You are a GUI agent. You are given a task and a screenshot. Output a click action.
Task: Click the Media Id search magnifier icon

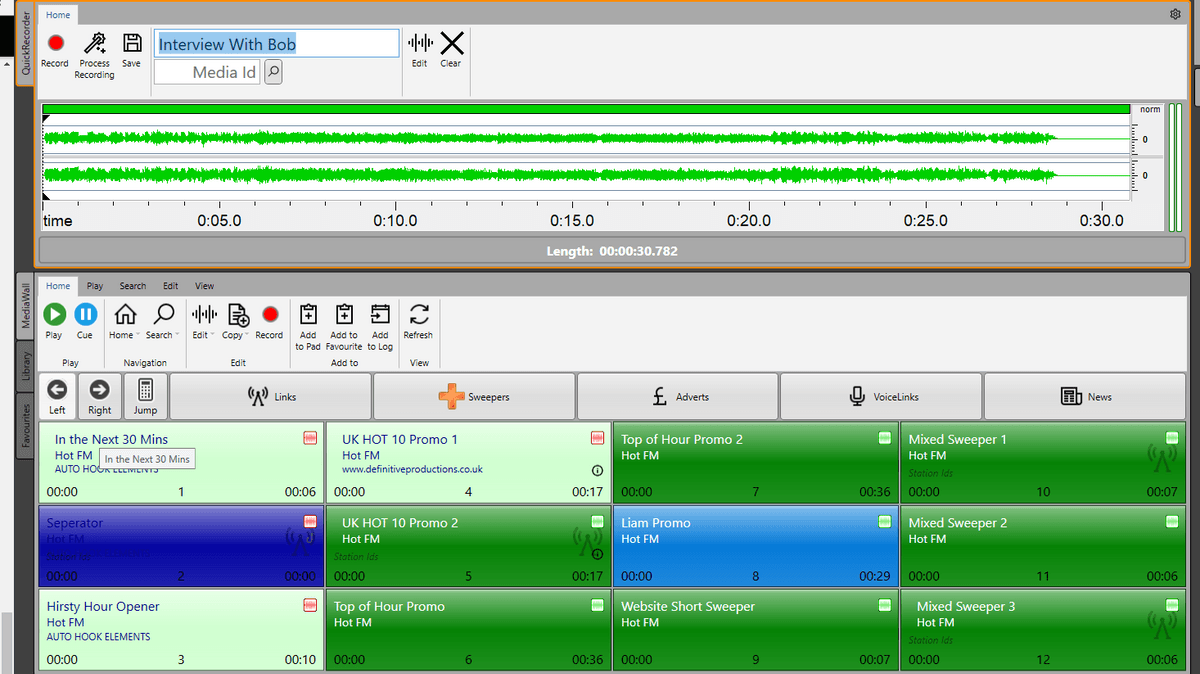tap(273, 71)
